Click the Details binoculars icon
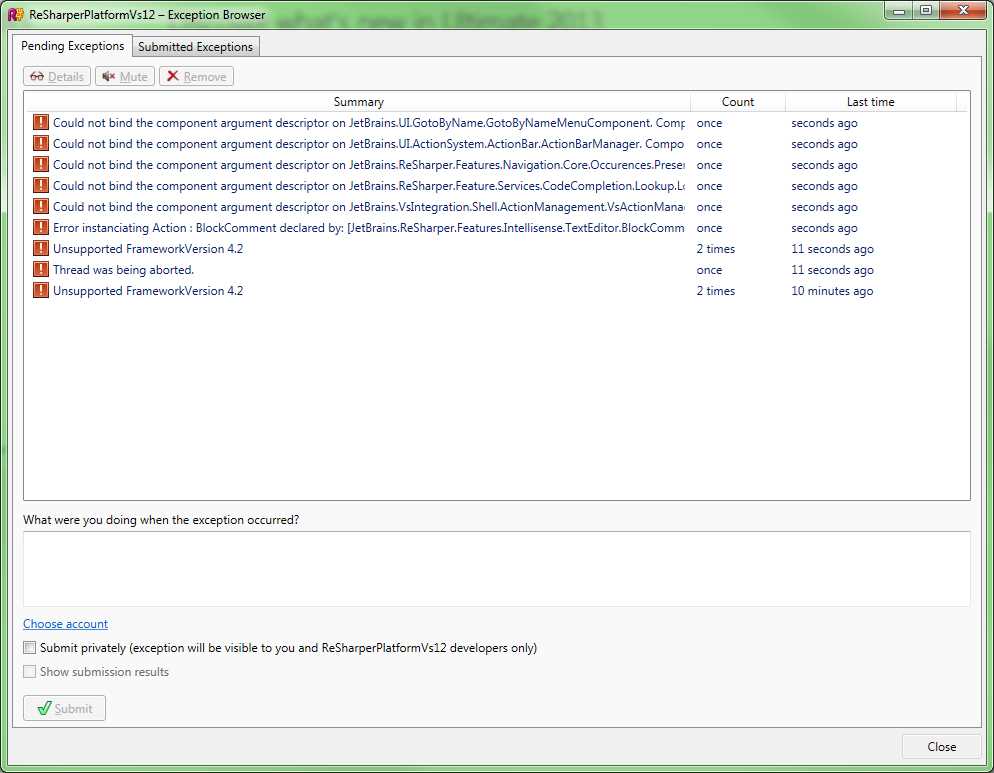994x773 pixels. 39,76
